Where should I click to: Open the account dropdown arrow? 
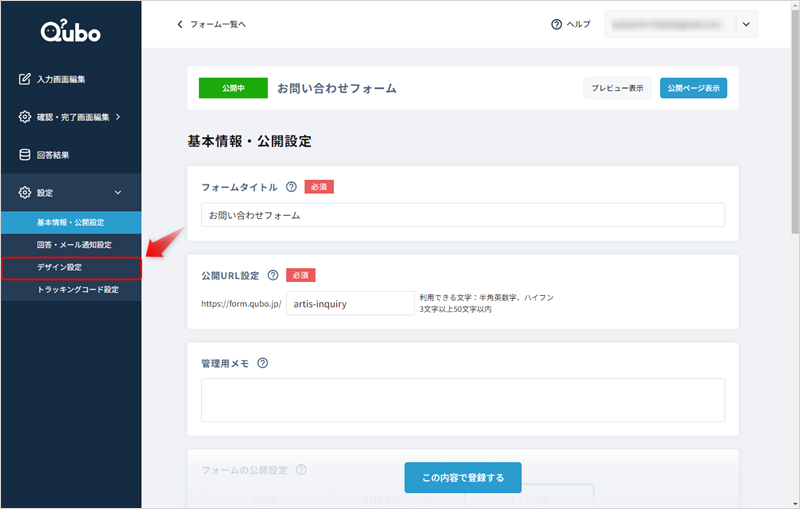746,24
